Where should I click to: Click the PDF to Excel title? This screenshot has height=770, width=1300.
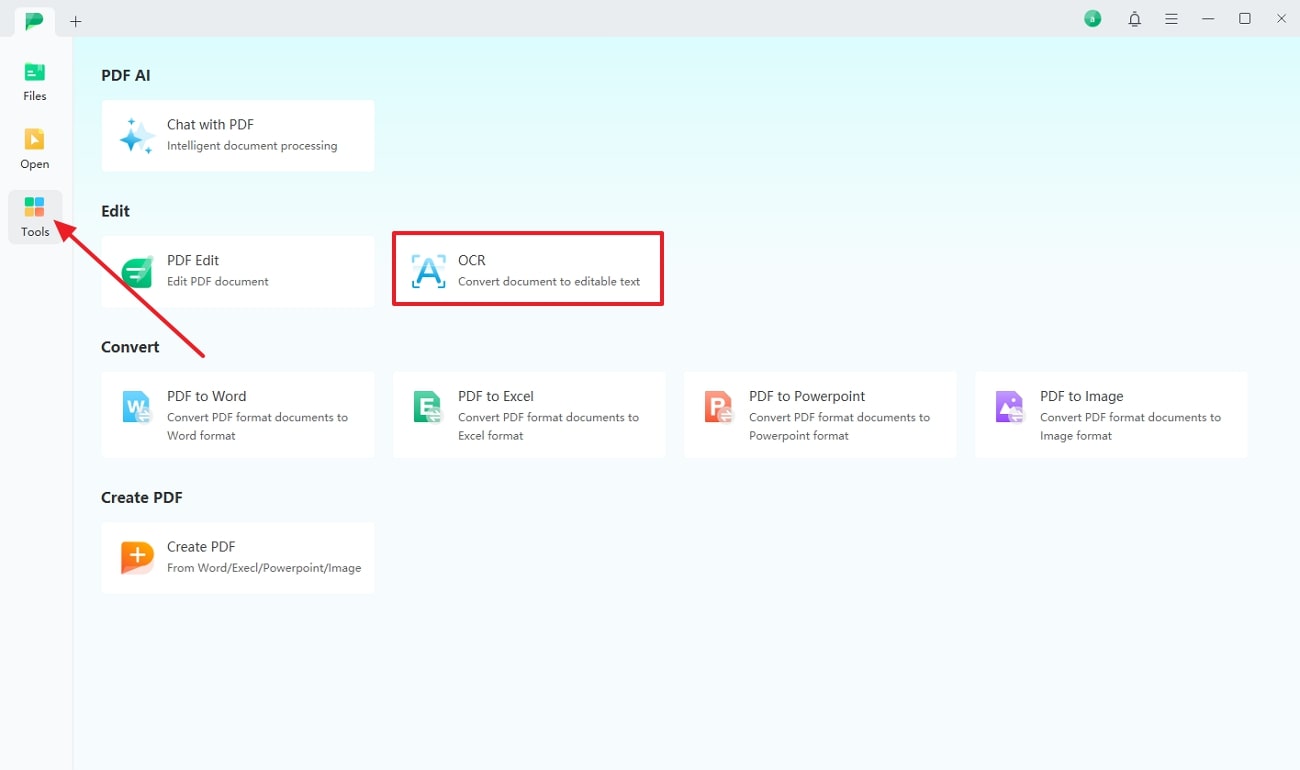[x=496, y=396]
